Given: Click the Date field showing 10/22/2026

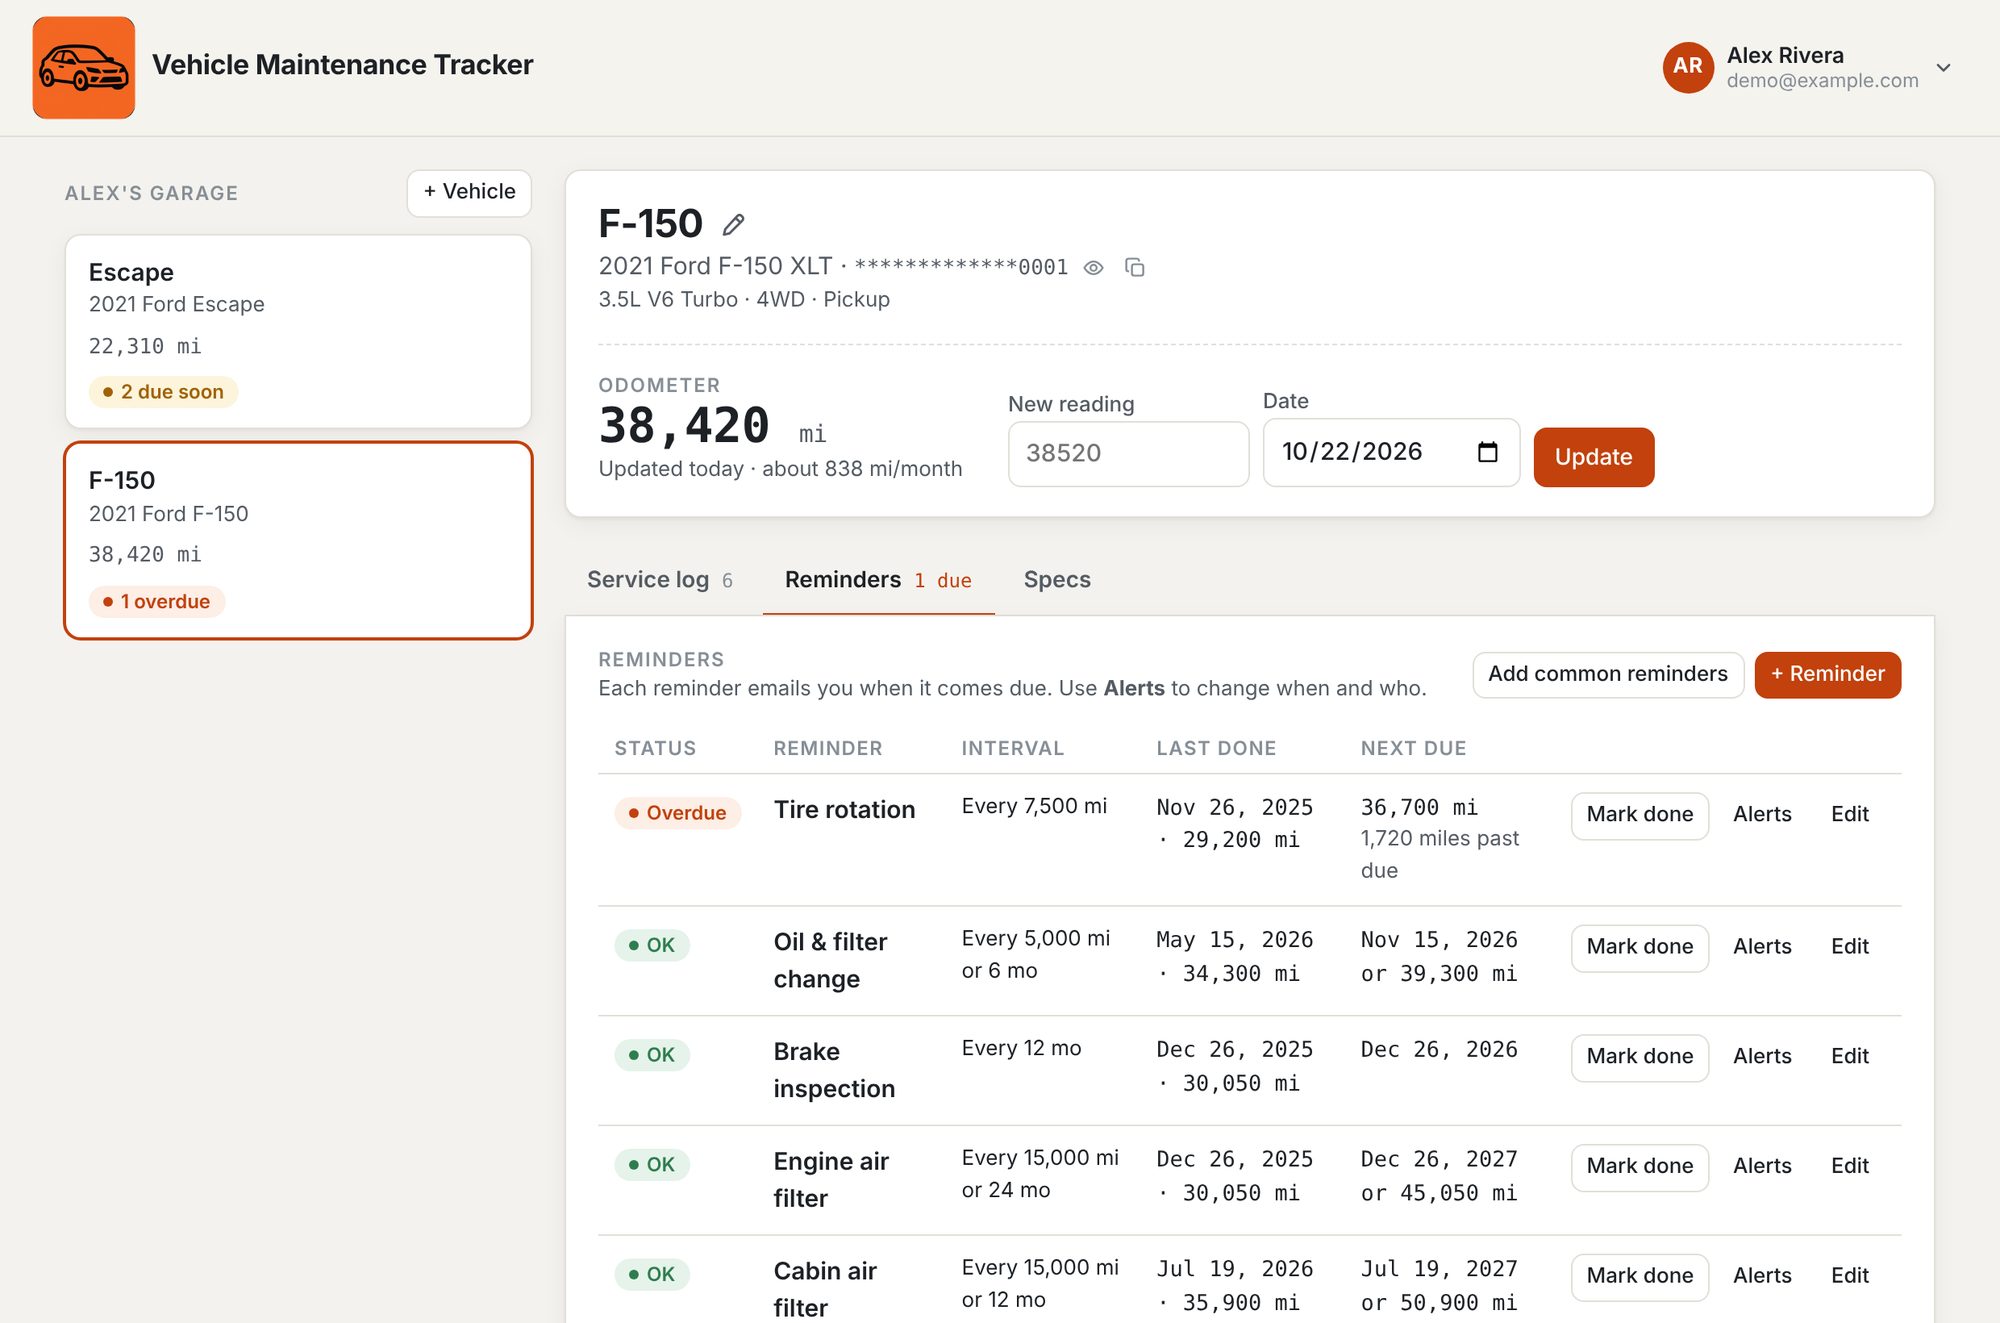Looking at the screenshot, I should pos(1391,452).
